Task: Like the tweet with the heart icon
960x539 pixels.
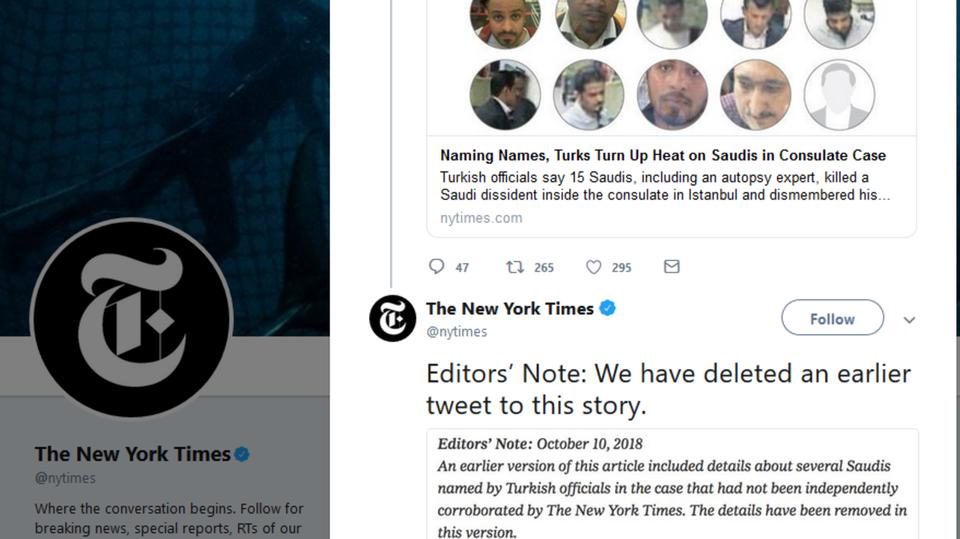Action: point(594,267)
